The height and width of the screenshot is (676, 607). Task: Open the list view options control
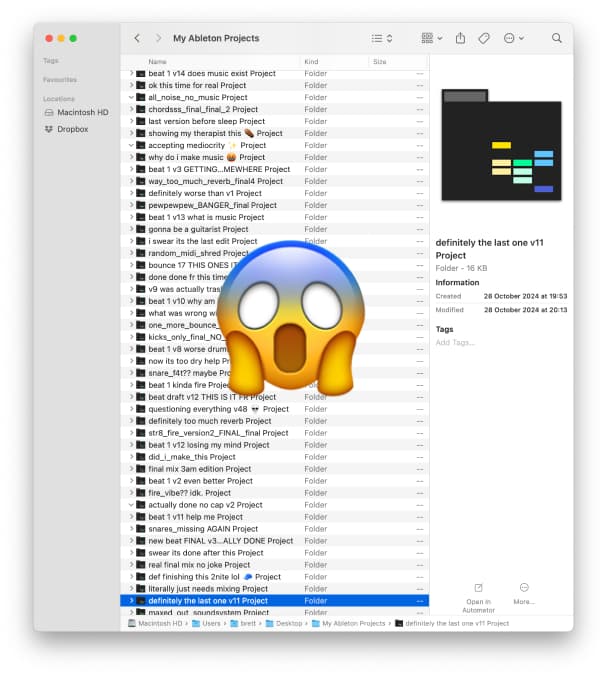pos(382,38)
